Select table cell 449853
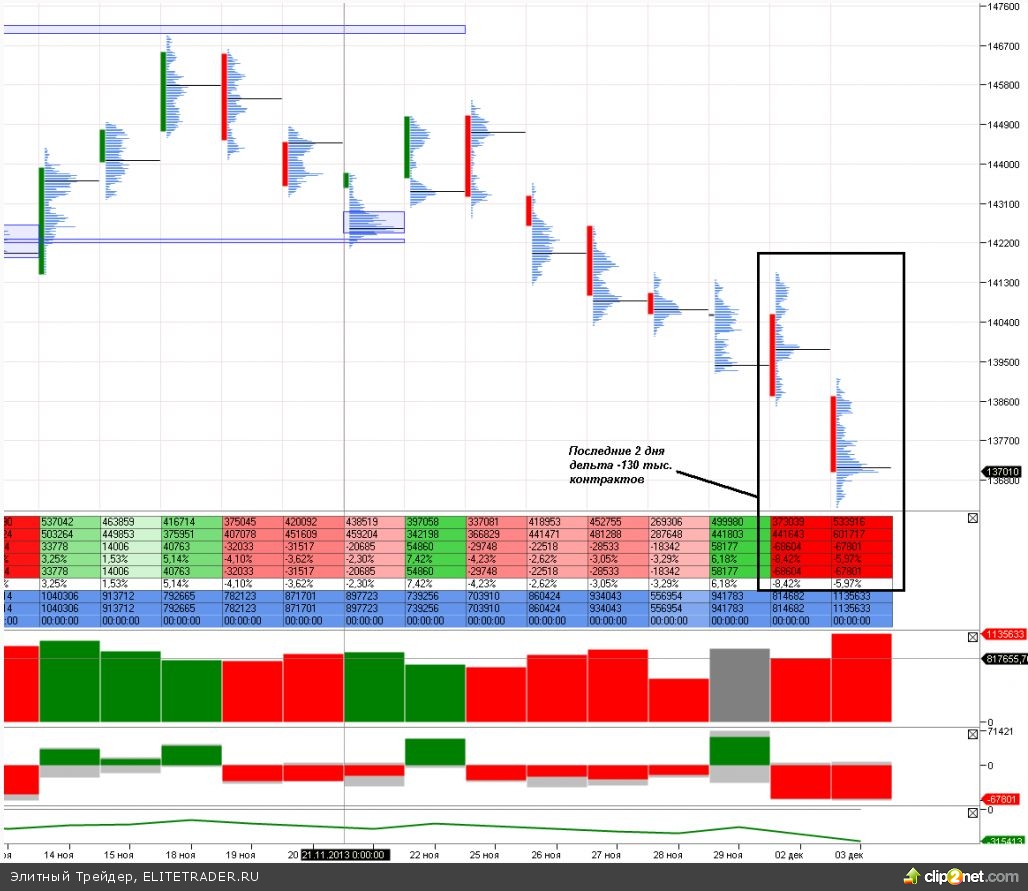The width and height of the screenshot is (1028, 891). click(x=130, y=534)
